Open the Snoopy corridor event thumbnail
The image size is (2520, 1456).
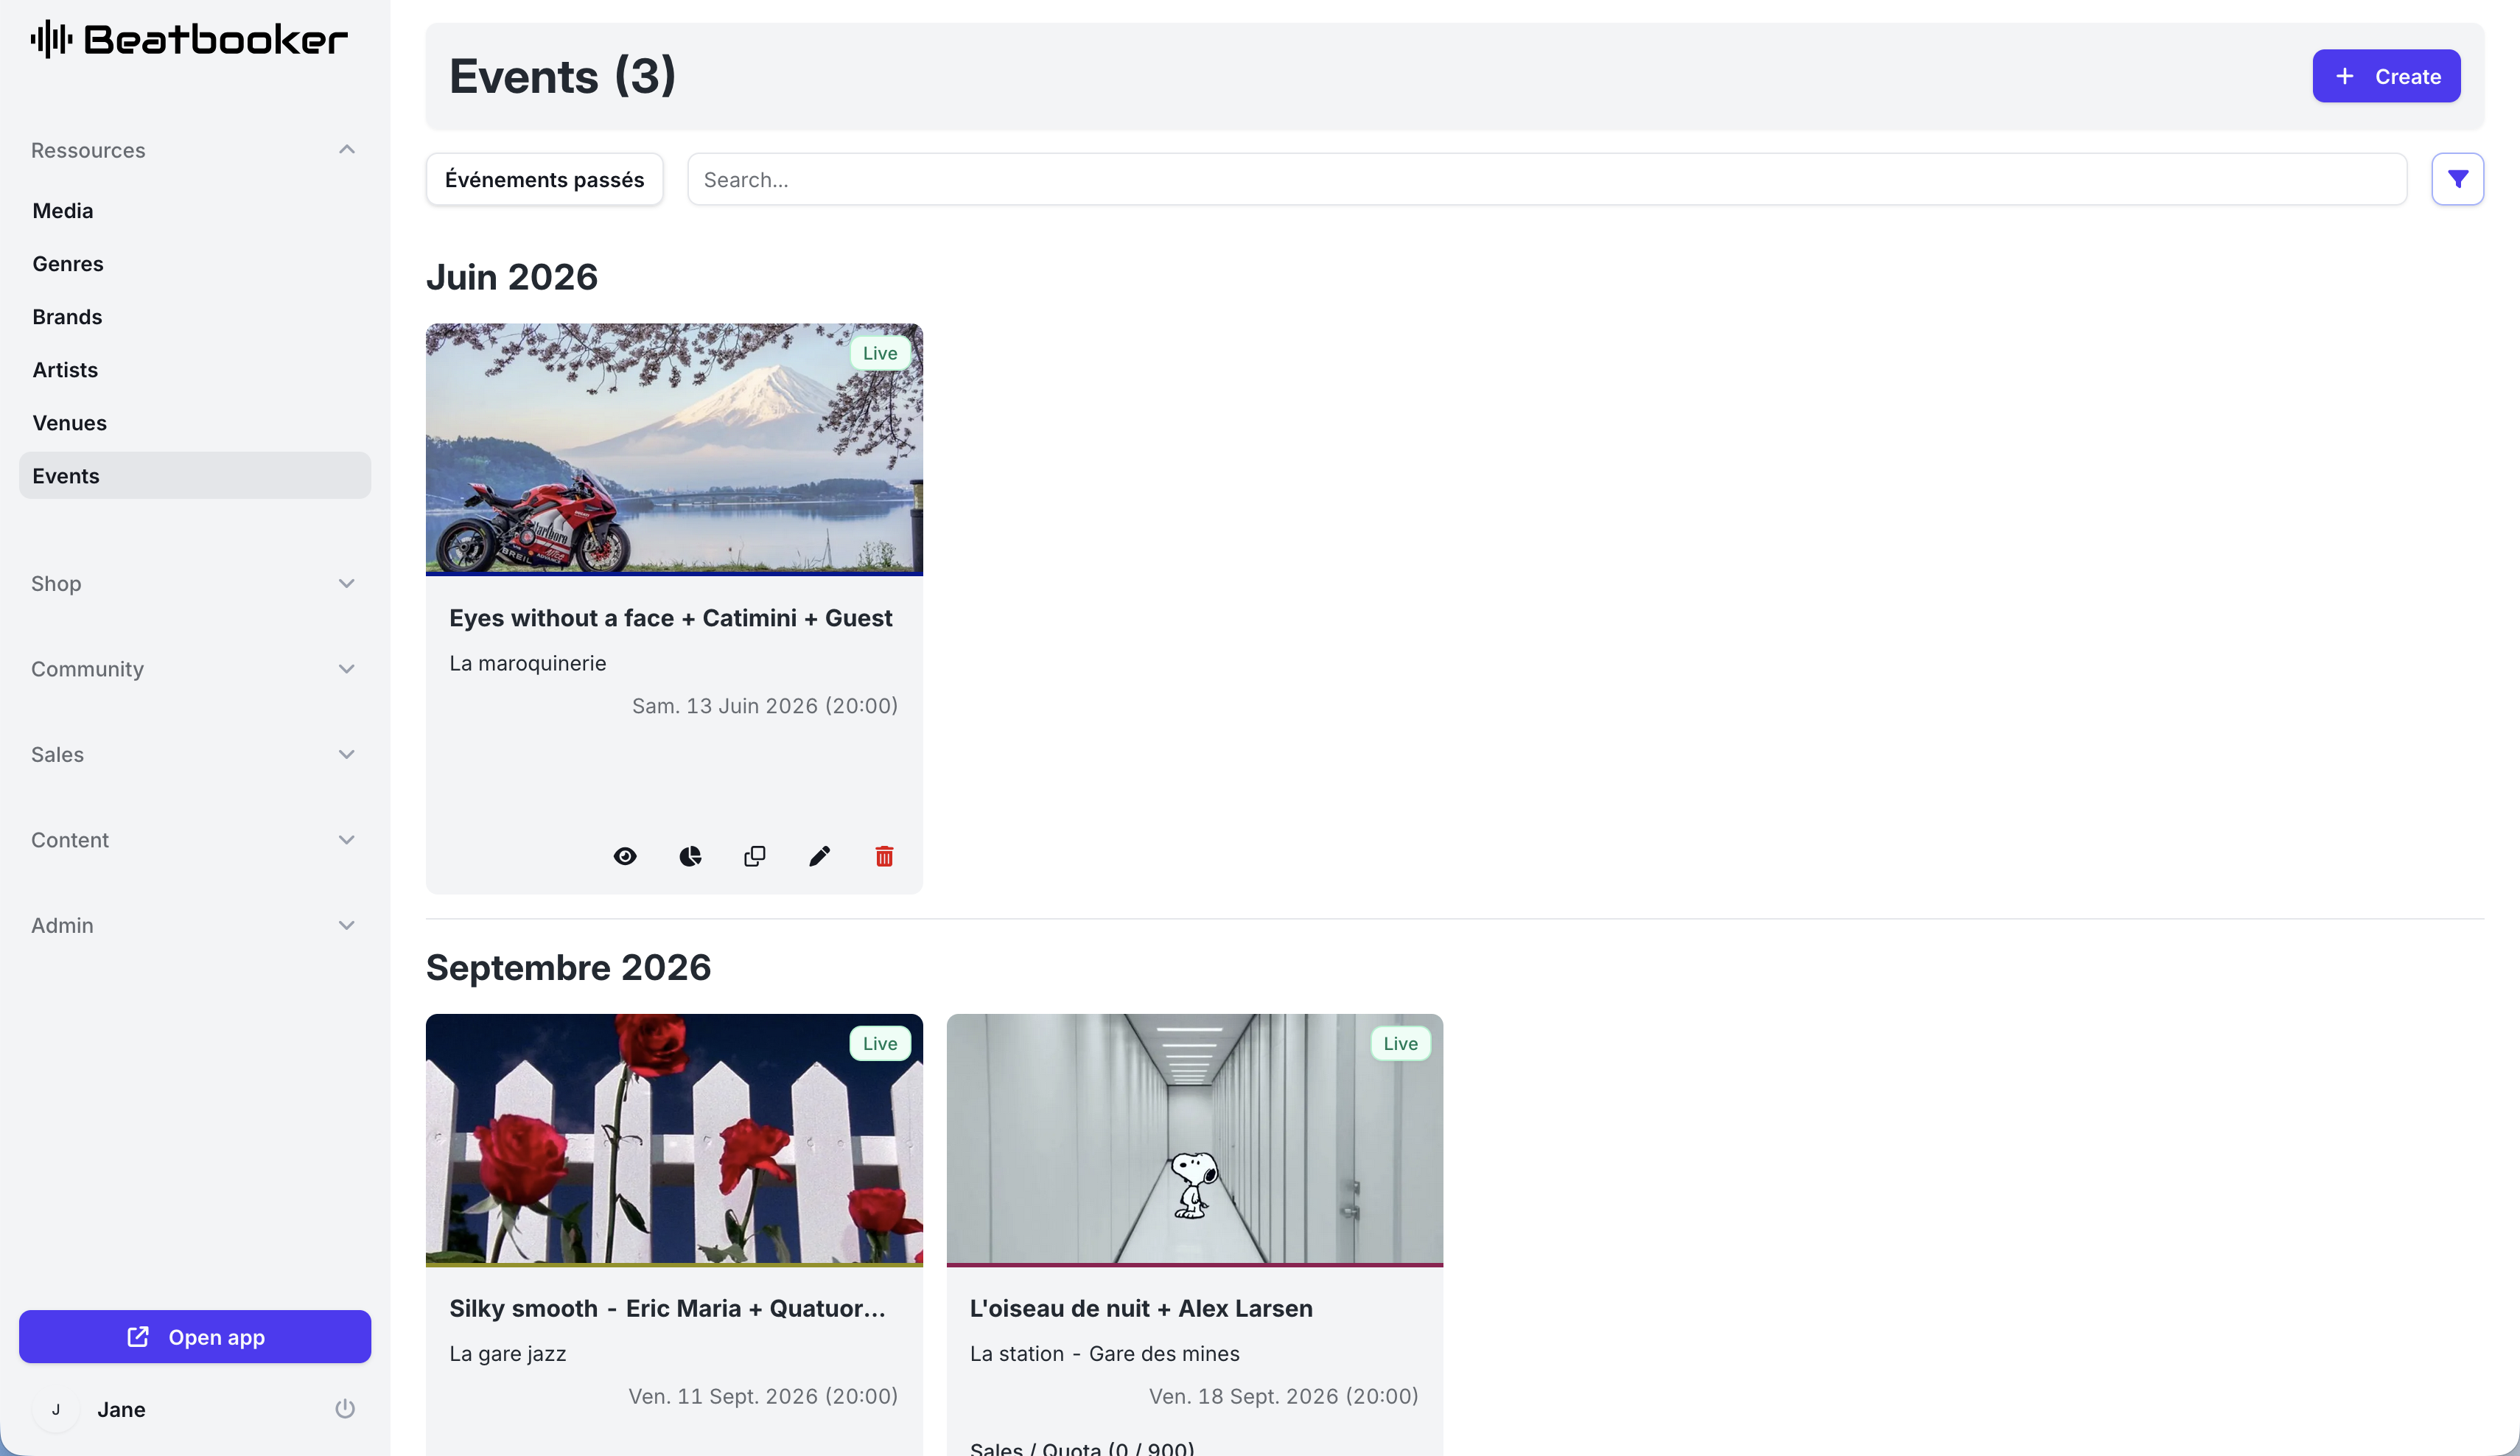pos(1194,1139)
